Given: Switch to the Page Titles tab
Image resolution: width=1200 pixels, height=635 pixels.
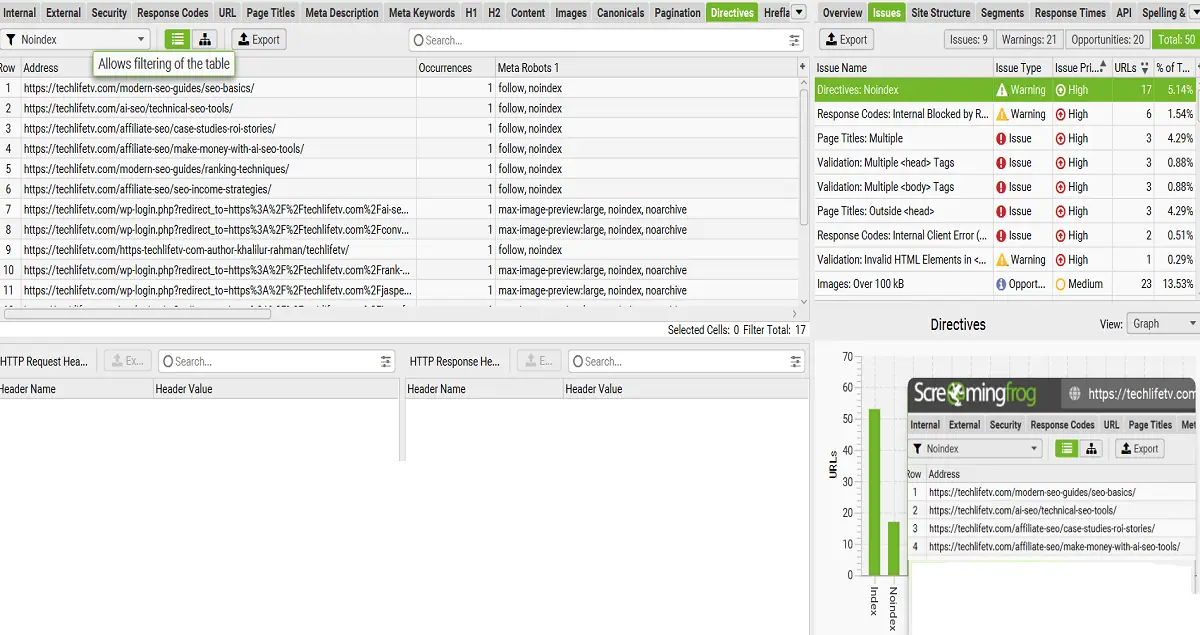Looking at the screenshot, I should tap(271, 13).
